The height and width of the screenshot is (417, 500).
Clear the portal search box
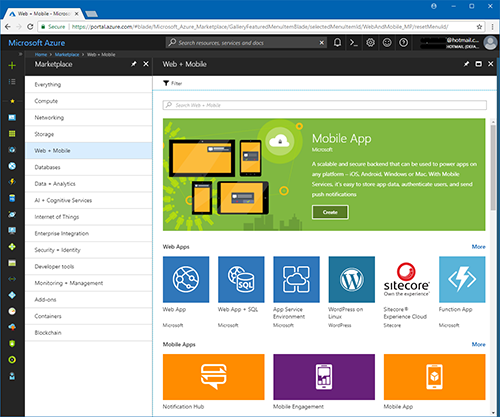(322, 43)
